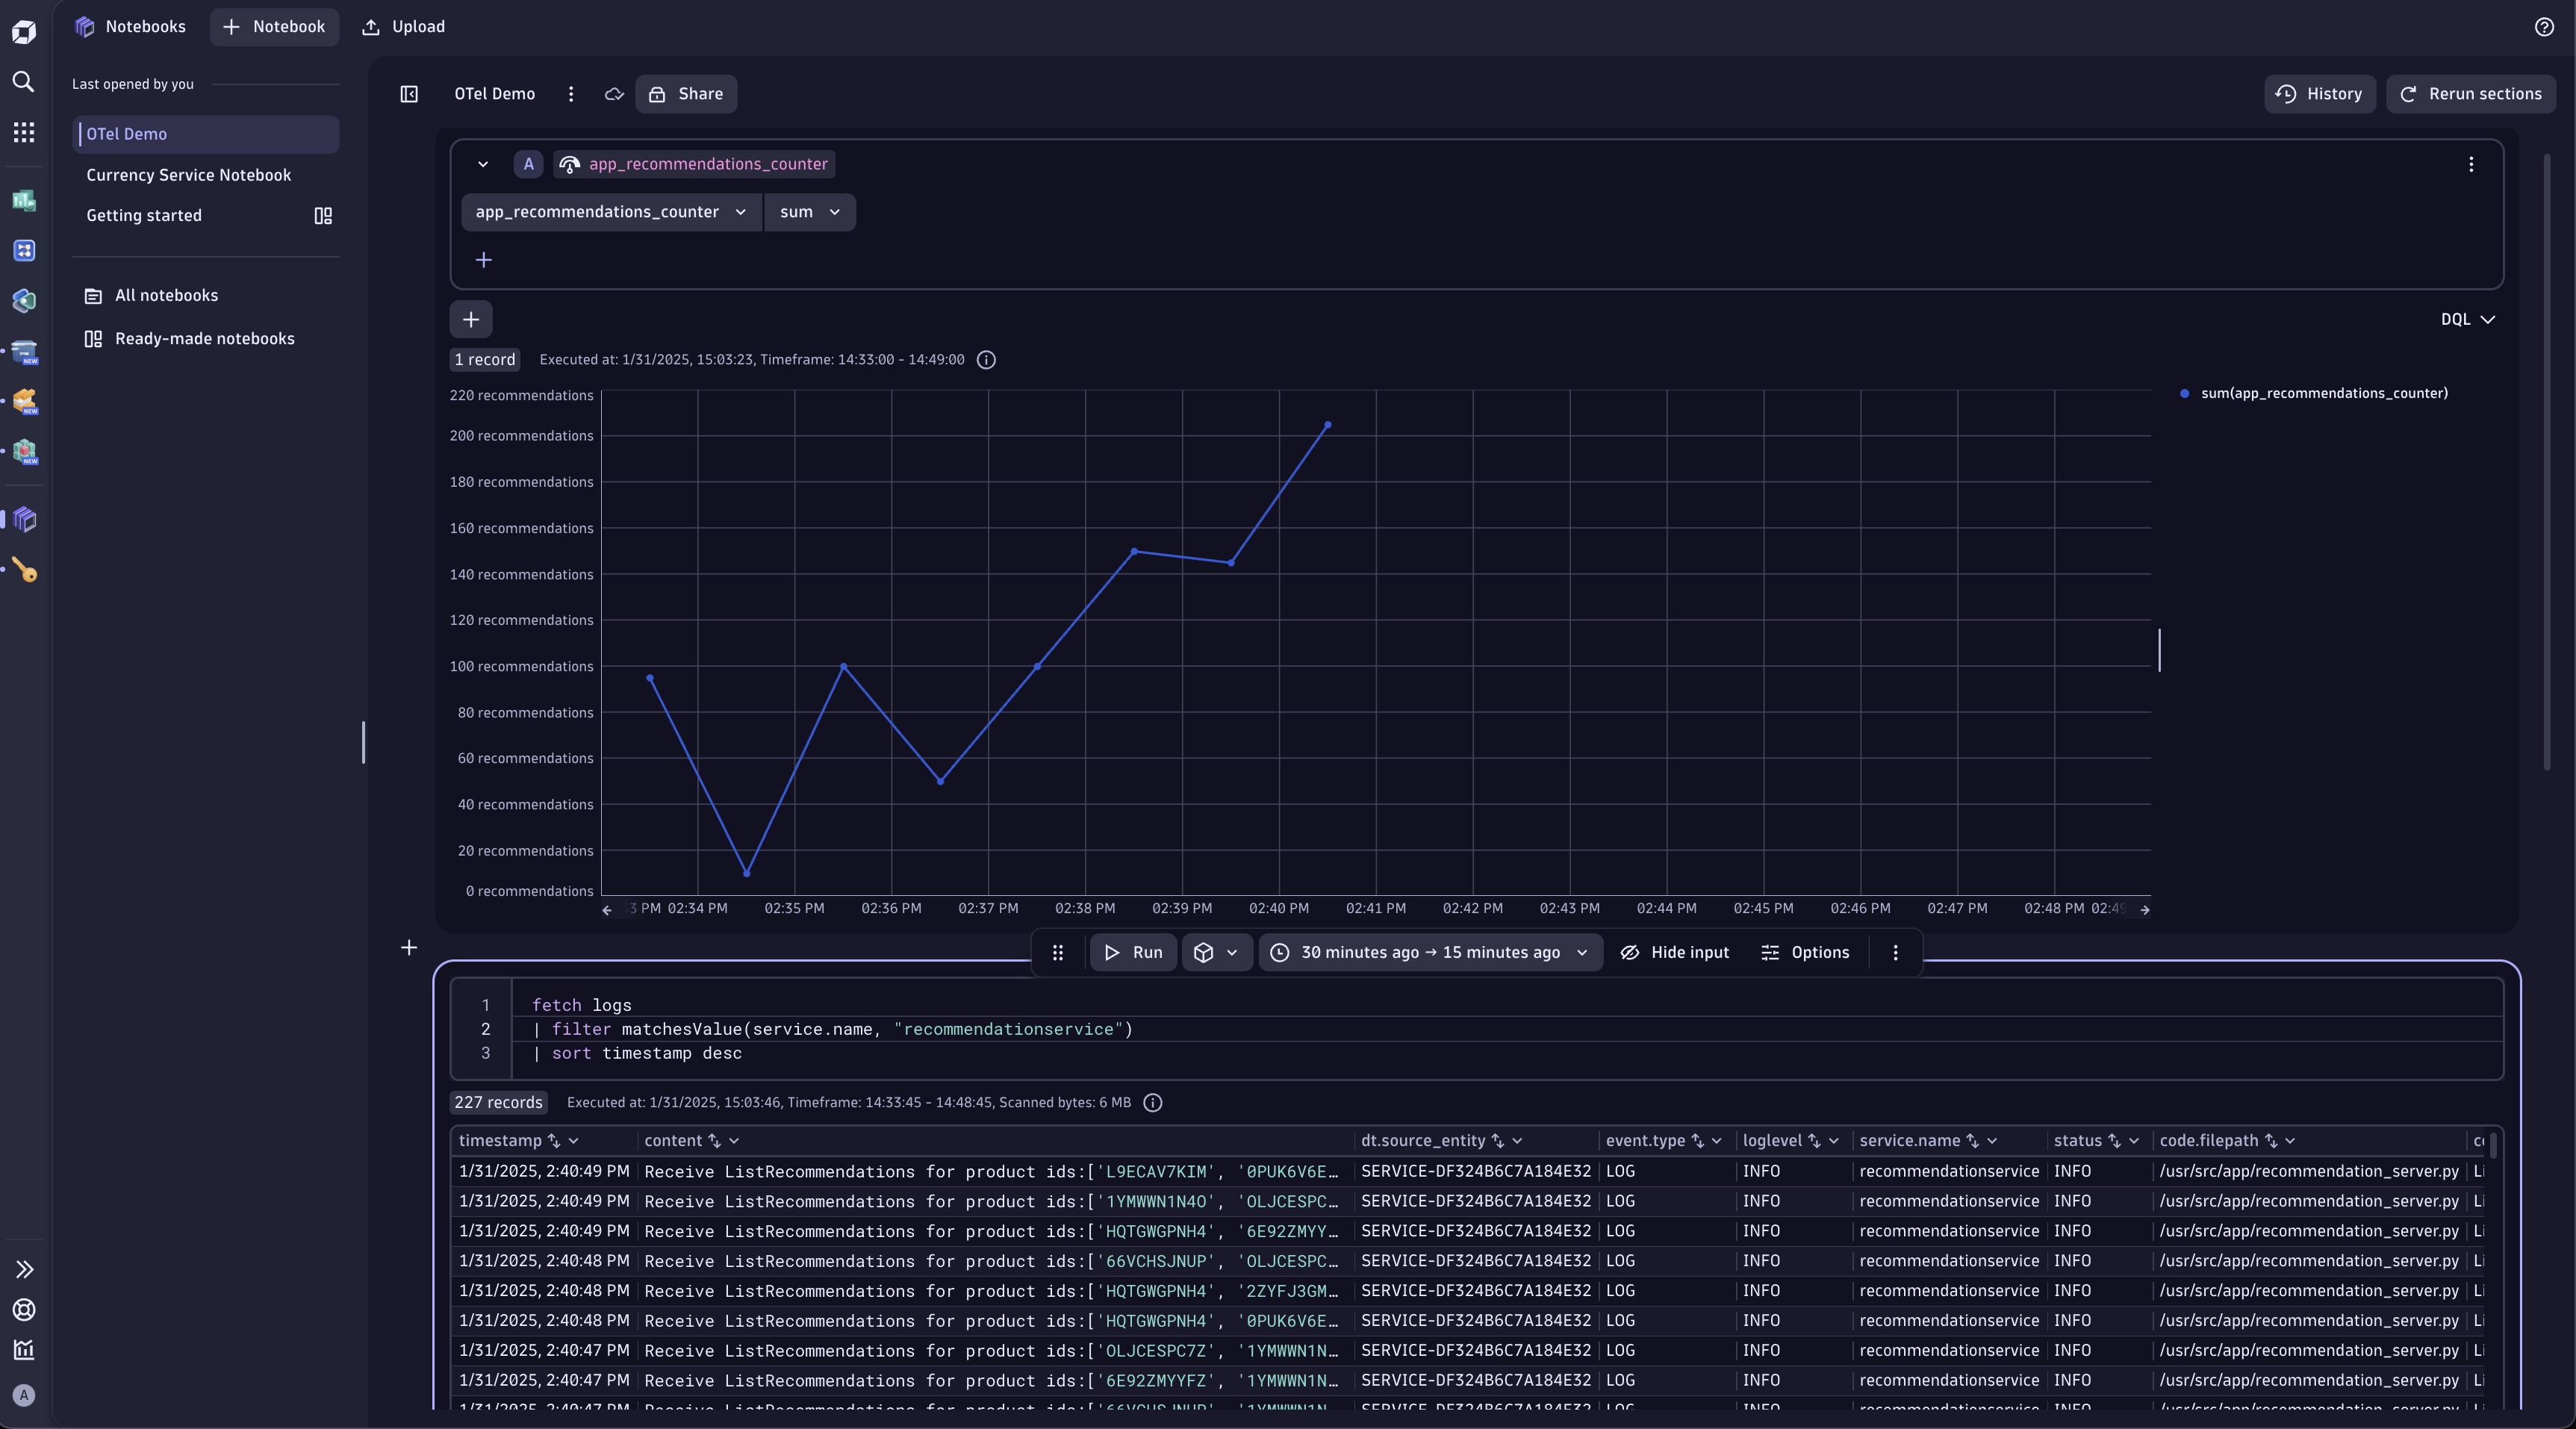Toggle the notebook side panel layout icon
Image resolution: width=2576 pixels, height=1429 pixels.
point(409,94)
